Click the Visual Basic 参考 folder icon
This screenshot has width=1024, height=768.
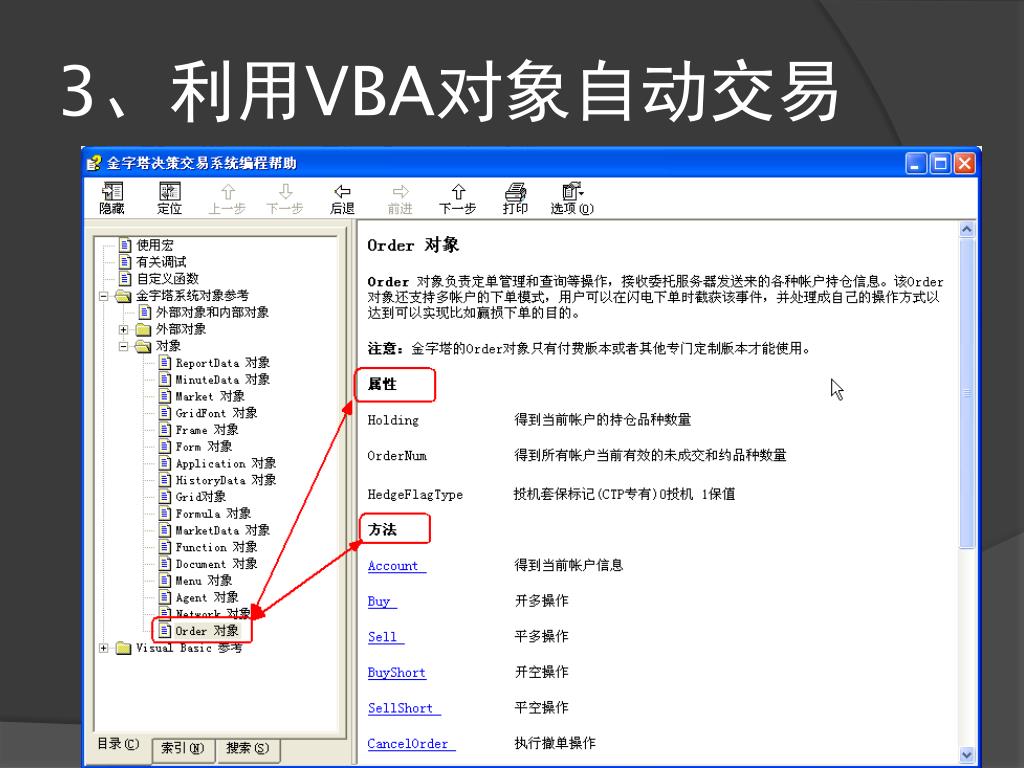click(123, 648)
